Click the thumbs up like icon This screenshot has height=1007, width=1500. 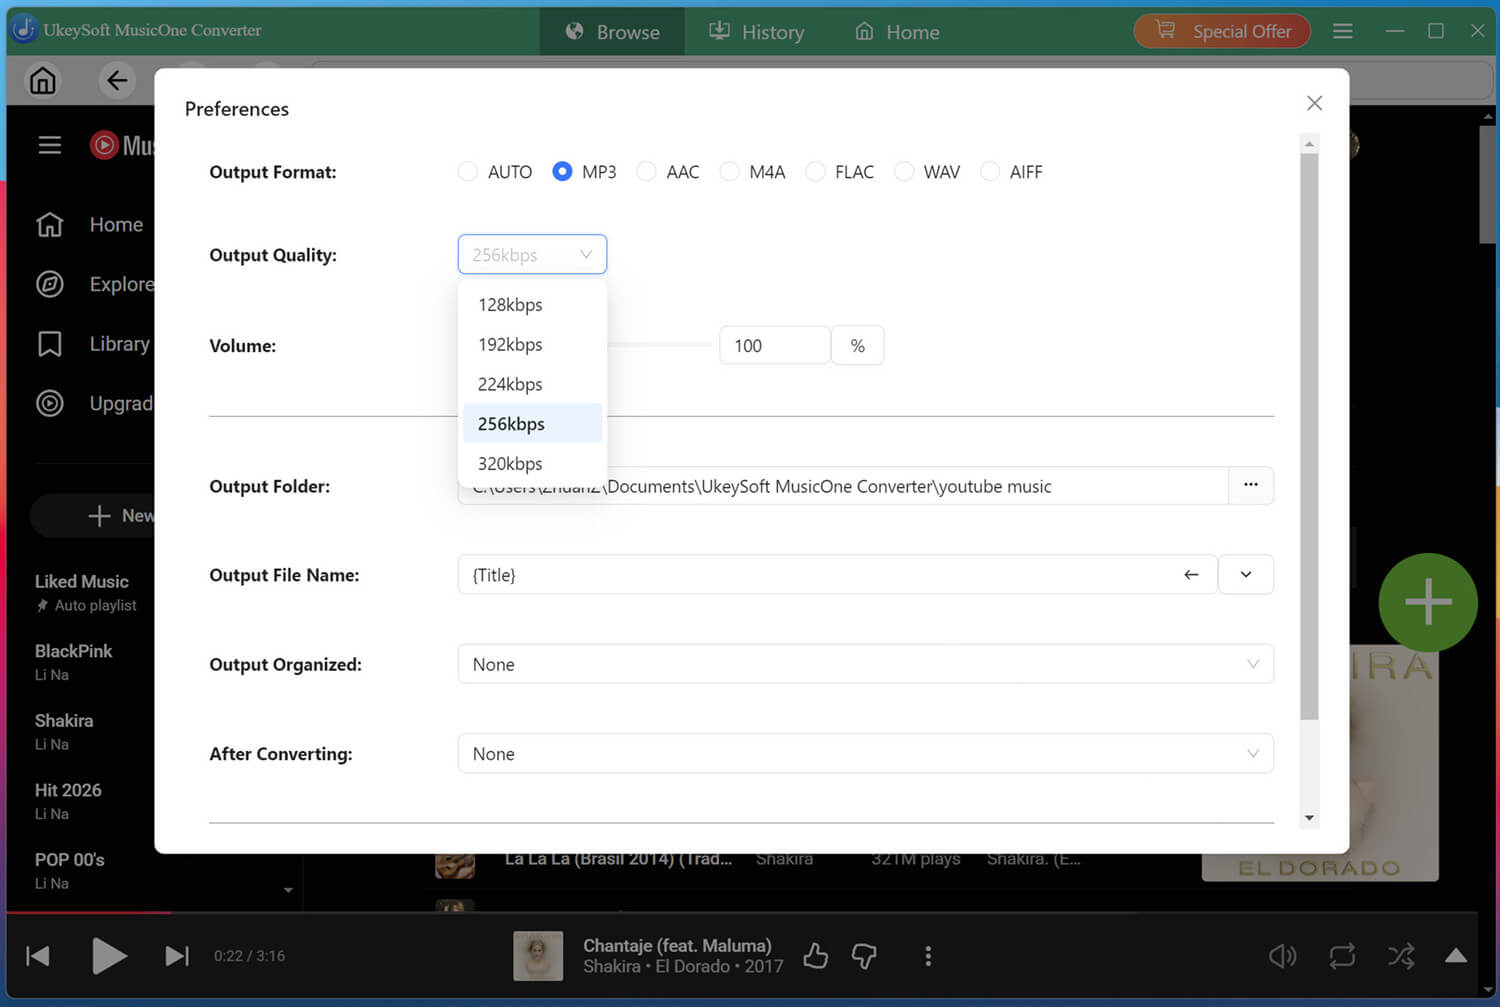point(816,956)
